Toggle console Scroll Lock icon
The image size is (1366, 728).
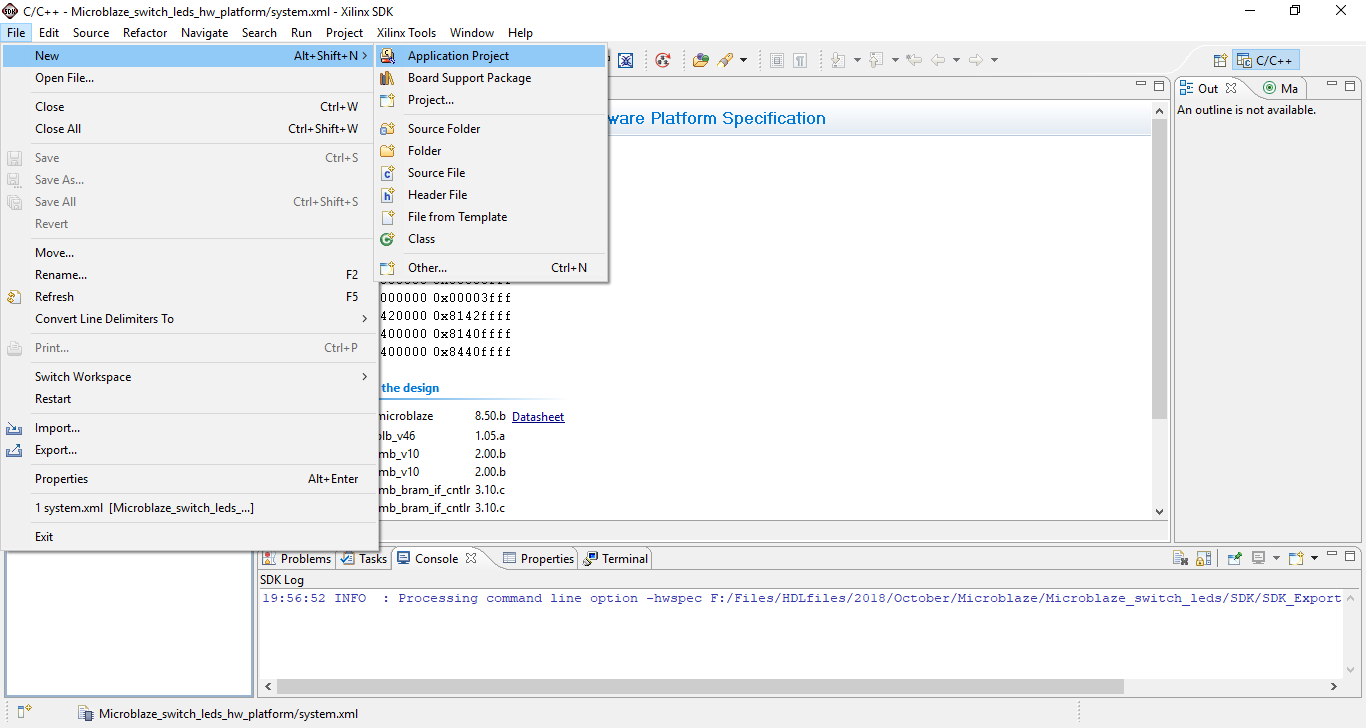tap(1203, 558)
